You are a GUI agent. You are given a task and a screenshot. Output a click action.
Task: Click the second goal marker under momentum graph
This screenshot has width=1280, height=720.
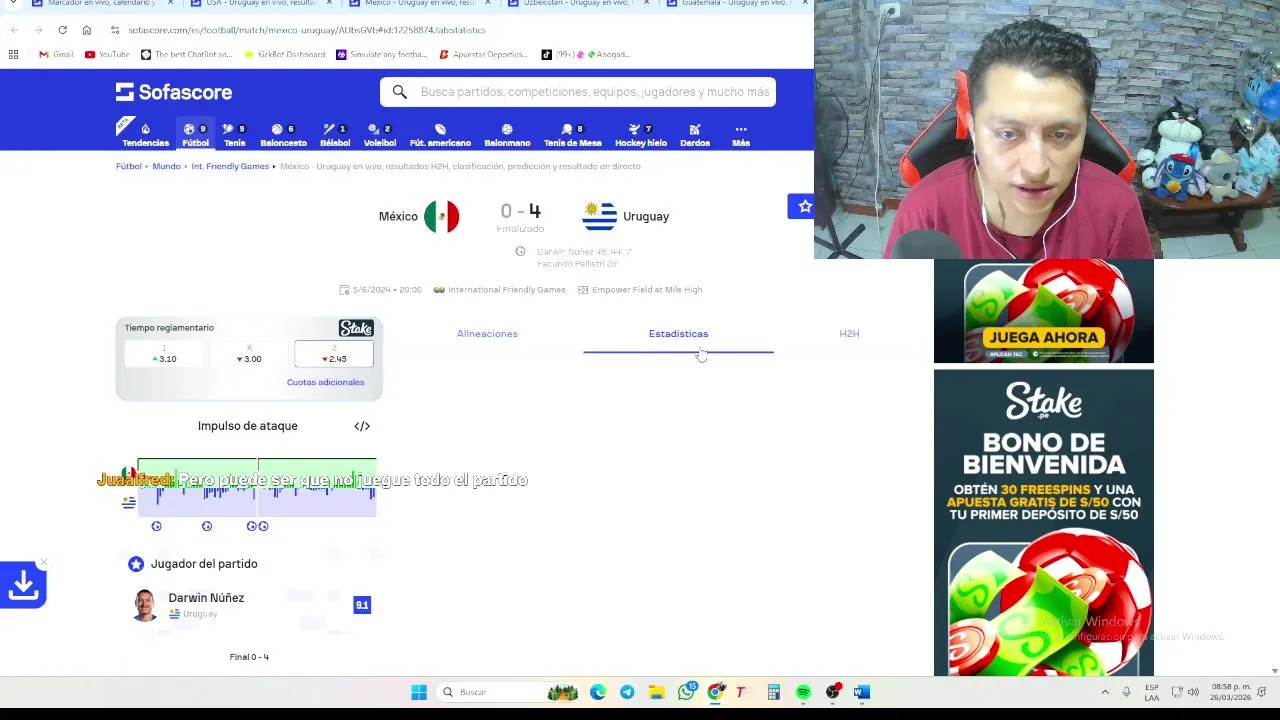tap(207, 526)
